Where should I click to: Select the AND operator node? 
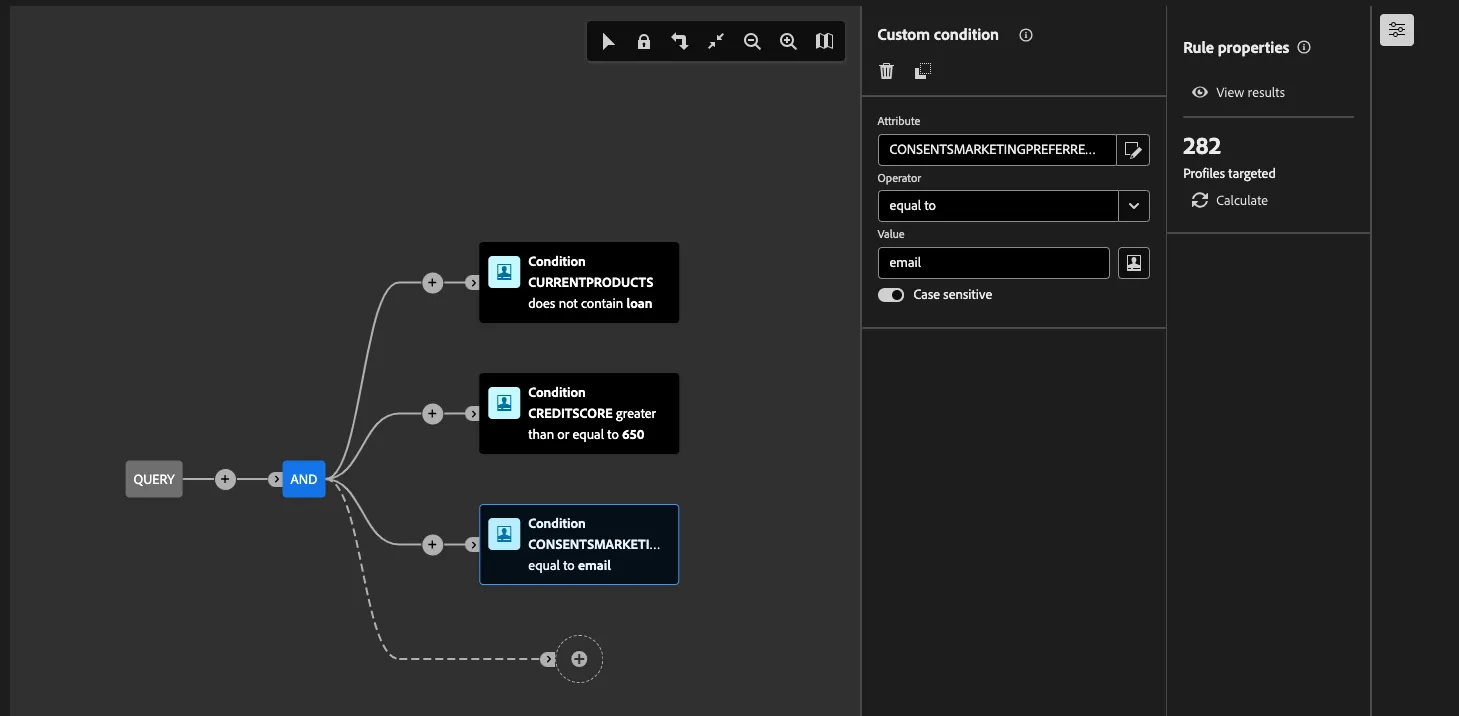(x=304, y=479)
